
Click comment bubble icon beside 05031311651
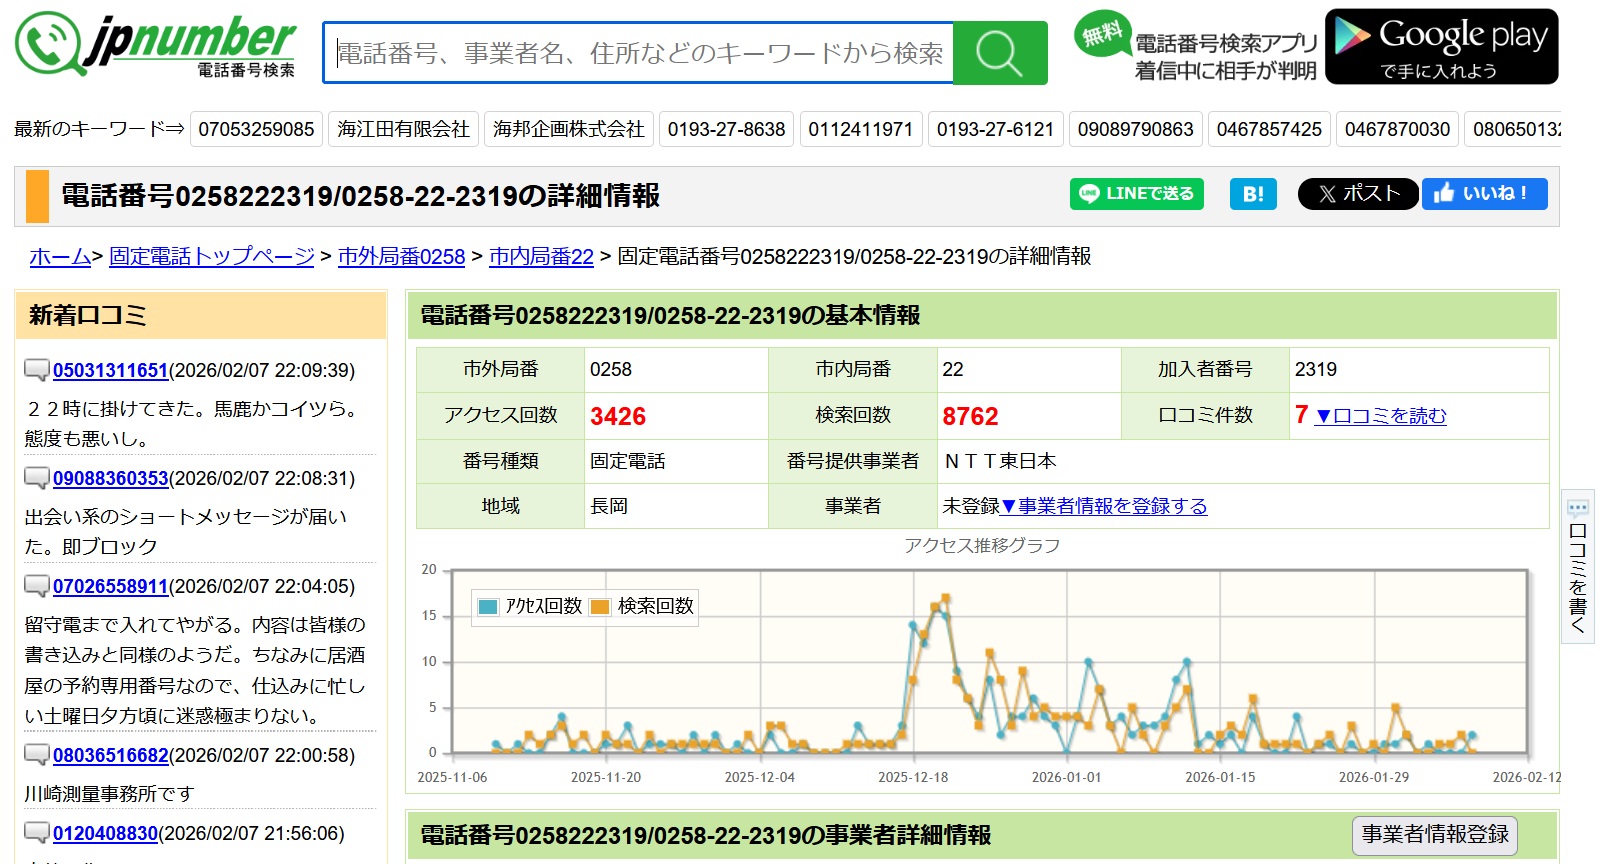[37, 370]
